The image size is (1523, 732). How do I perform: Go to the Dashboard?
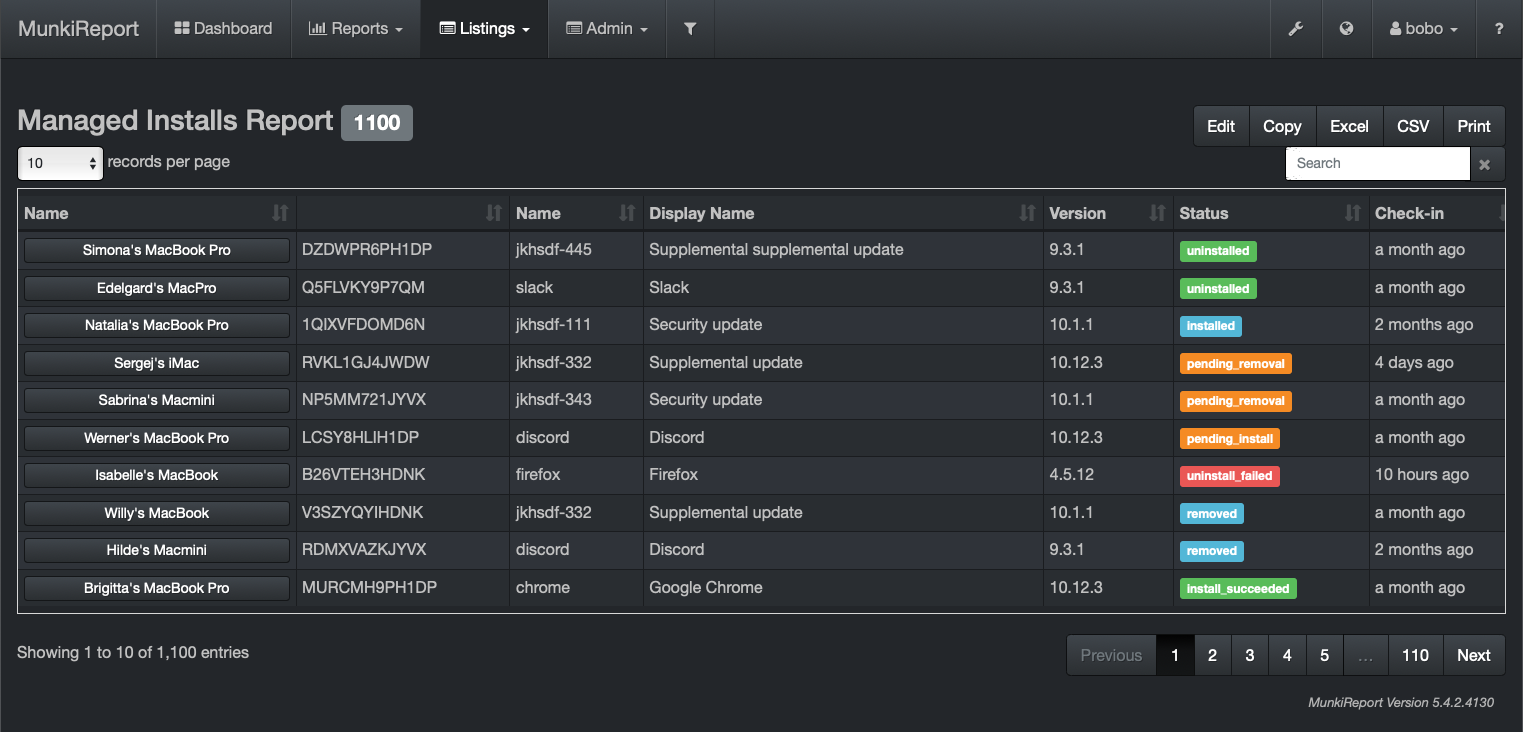[x=223, y=28]
